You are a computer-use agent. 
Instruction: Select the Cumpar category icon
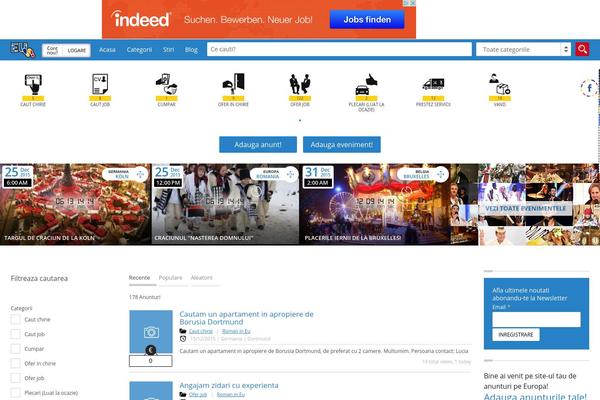point(166,84)
